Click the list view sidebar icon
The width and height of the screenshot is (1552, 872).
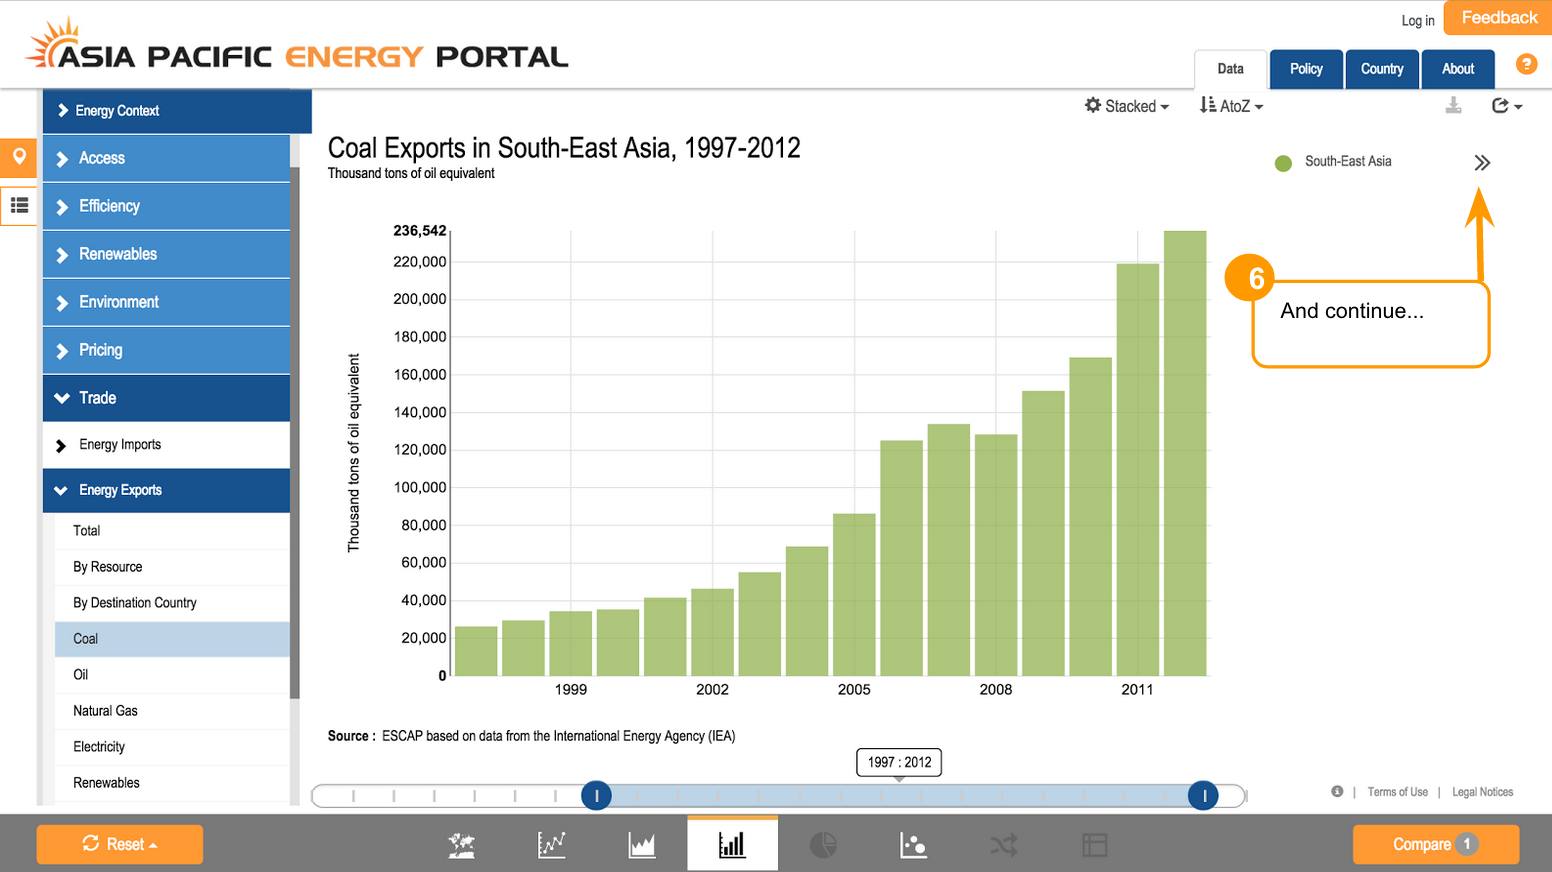[19, 206]
